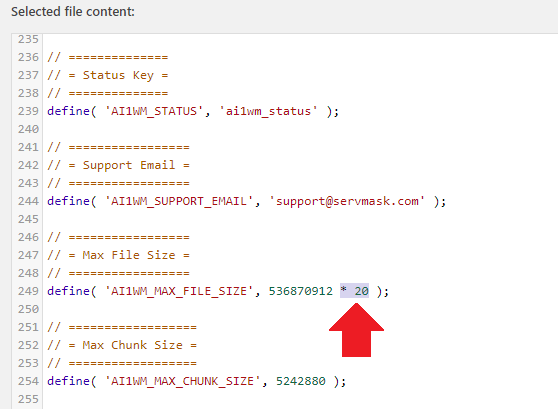Click 'support@servmask.com' string on line 244
558x409 pixels.
347,201
